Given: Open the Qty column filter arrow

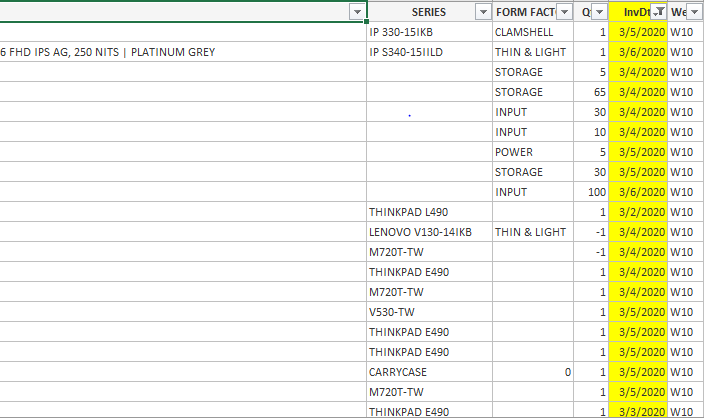Looking at the screenshot, I should [599, 12].
